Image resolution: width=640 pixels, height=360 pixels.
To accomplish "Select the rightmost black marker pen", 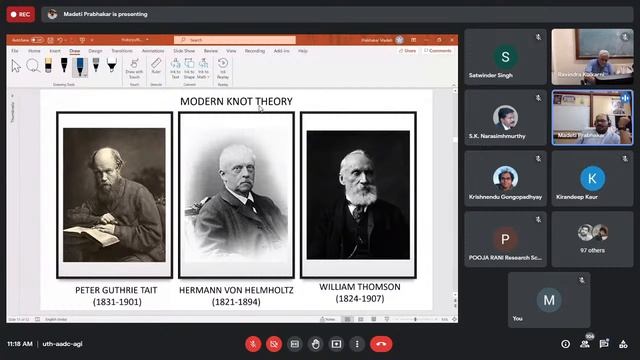I will point(112,65).
